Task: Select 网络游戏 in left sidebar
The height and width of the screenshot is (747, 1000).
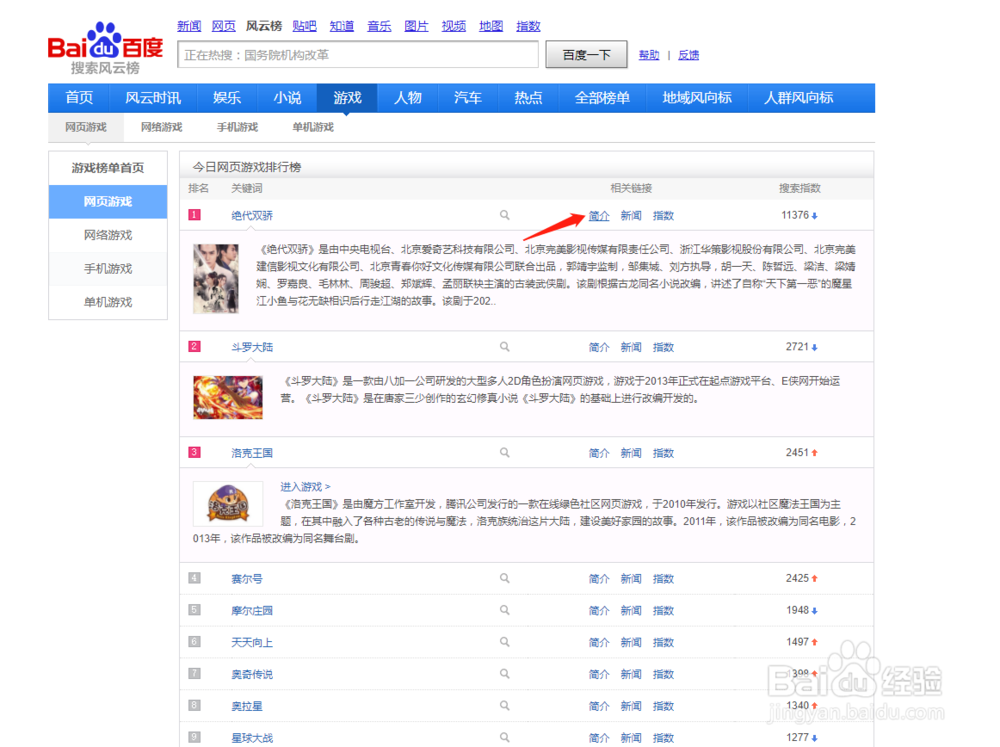Action: [x=108, y=235]
